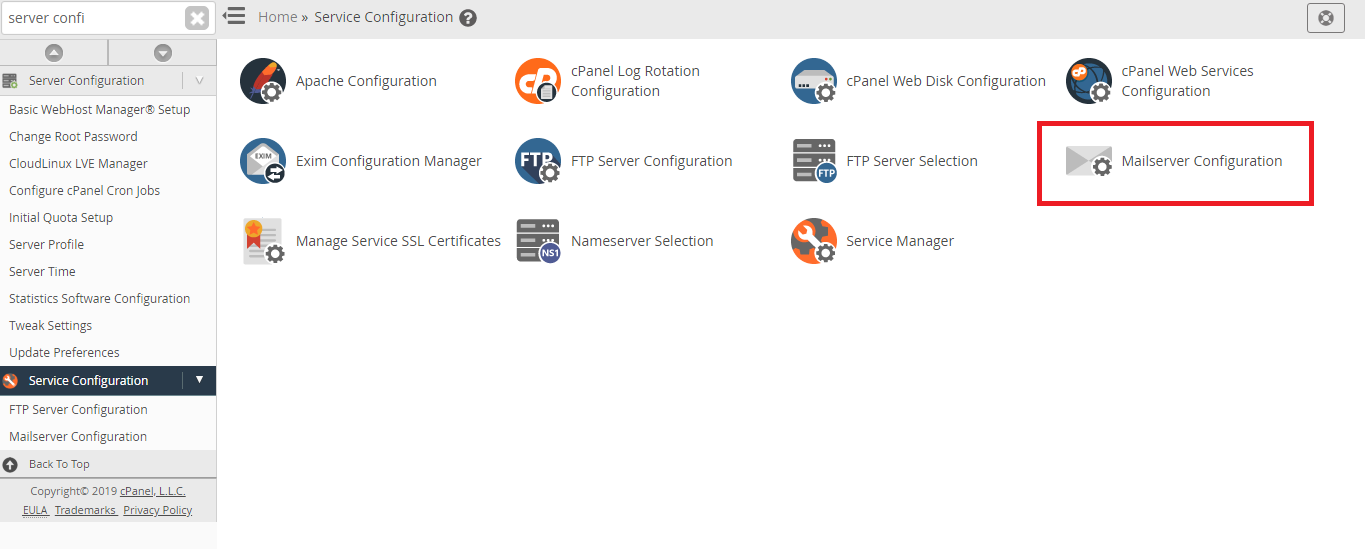Open the Apache Configuration feather icon
This screenshot has height=549, width=1365.
(x=263, y=81)
